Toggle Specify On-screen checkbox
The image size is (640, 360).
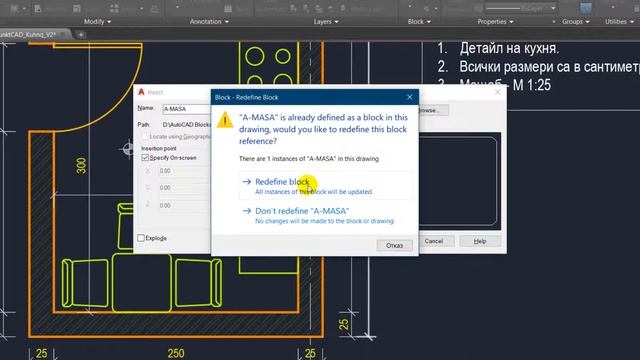click(x=145, y=158)
